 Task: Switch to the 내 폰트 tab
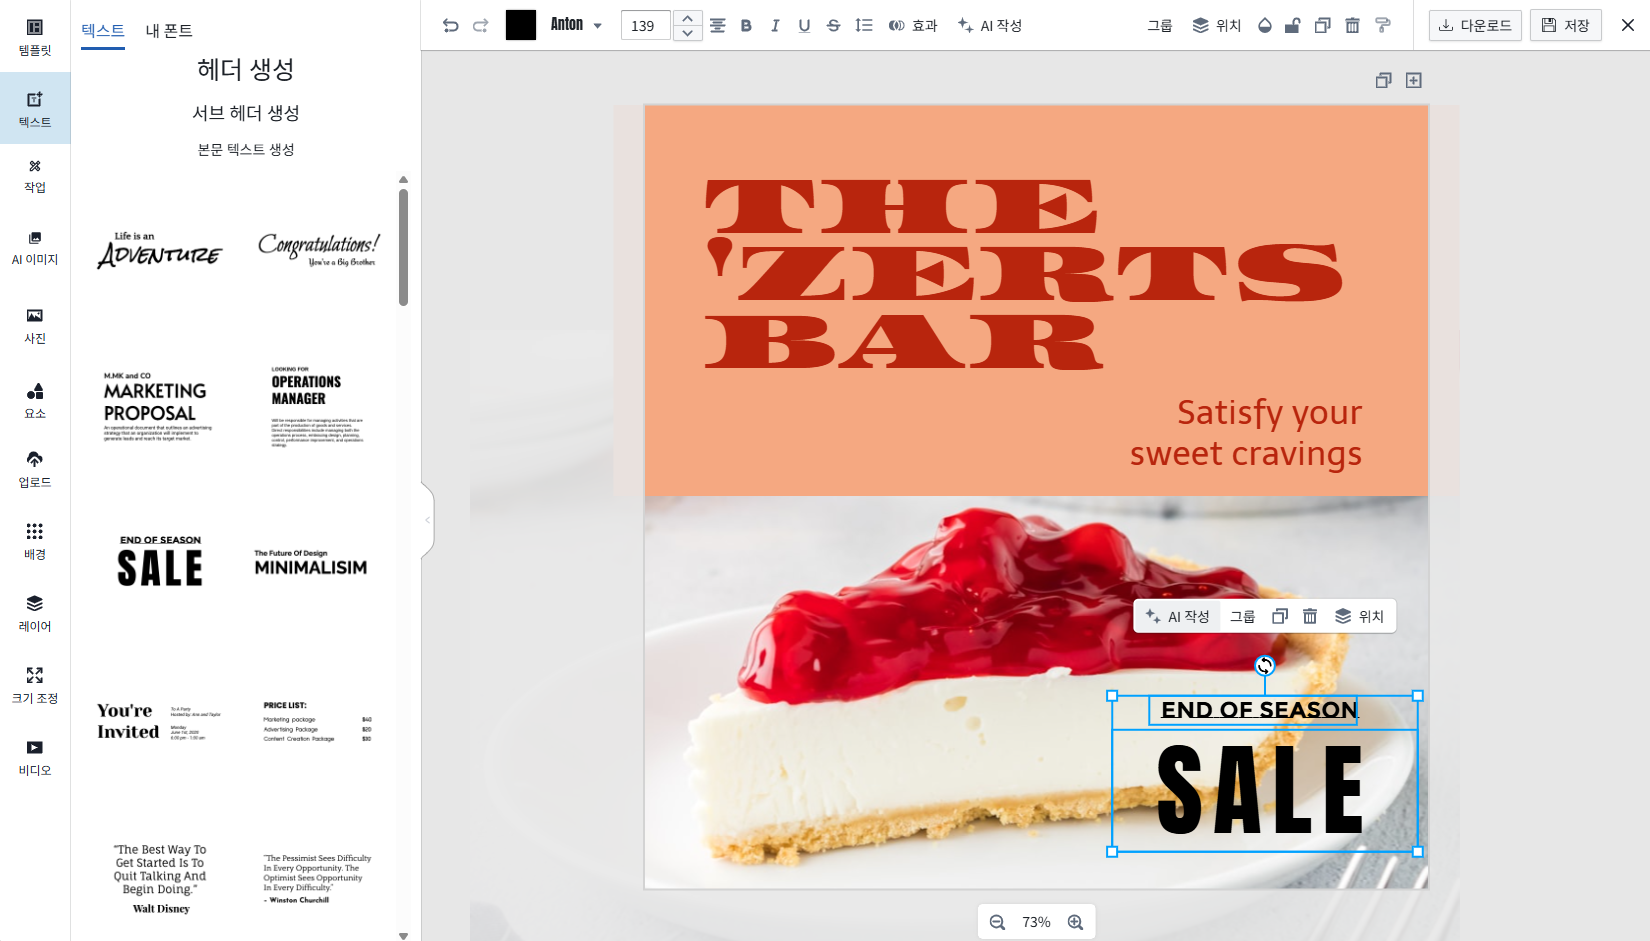tap(169, 31)
